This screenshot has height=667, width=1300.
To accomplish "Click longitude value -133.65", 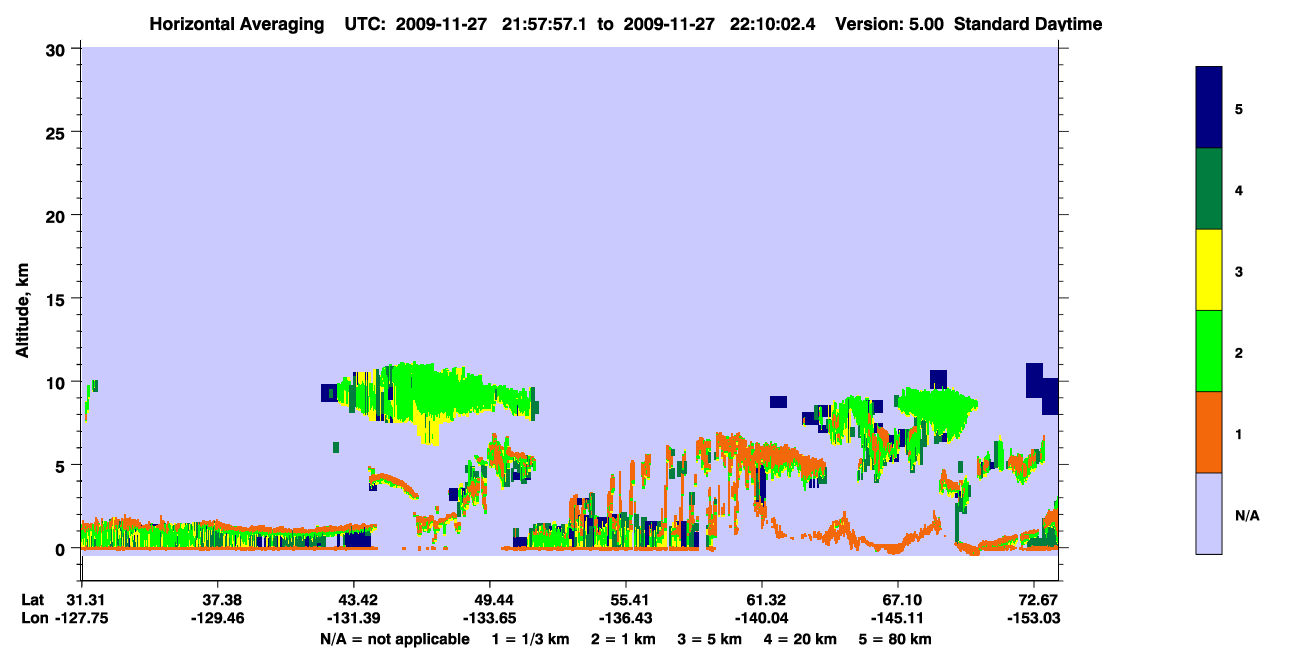I will tap(490, 619).
